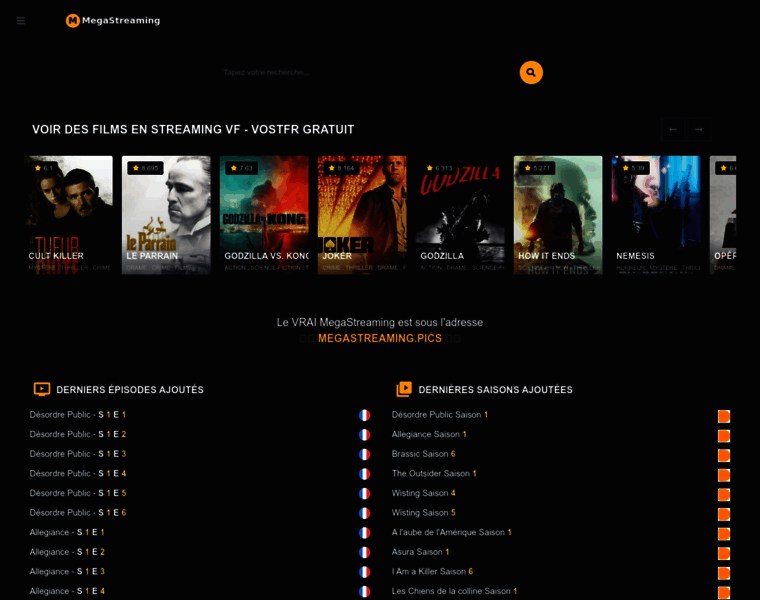Open Wisting Saison 5

click(424, 513)
